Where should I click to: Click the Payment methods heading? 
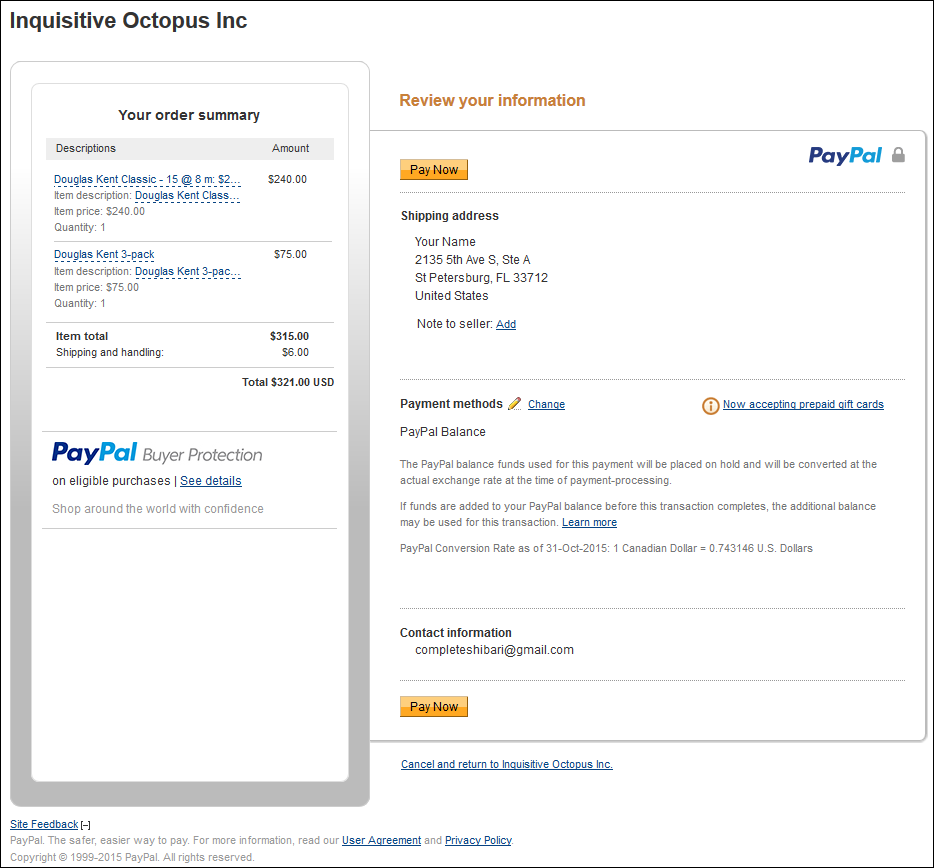452,404
